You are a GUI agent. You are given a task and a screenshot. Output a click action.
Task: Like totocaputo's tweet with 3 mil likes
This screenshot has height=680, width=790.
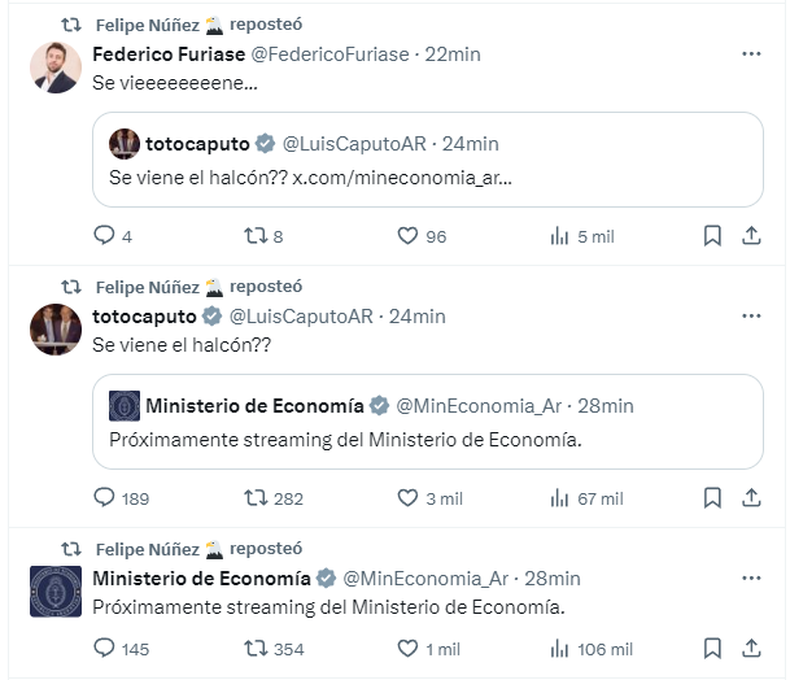click(x=407, y=497)
